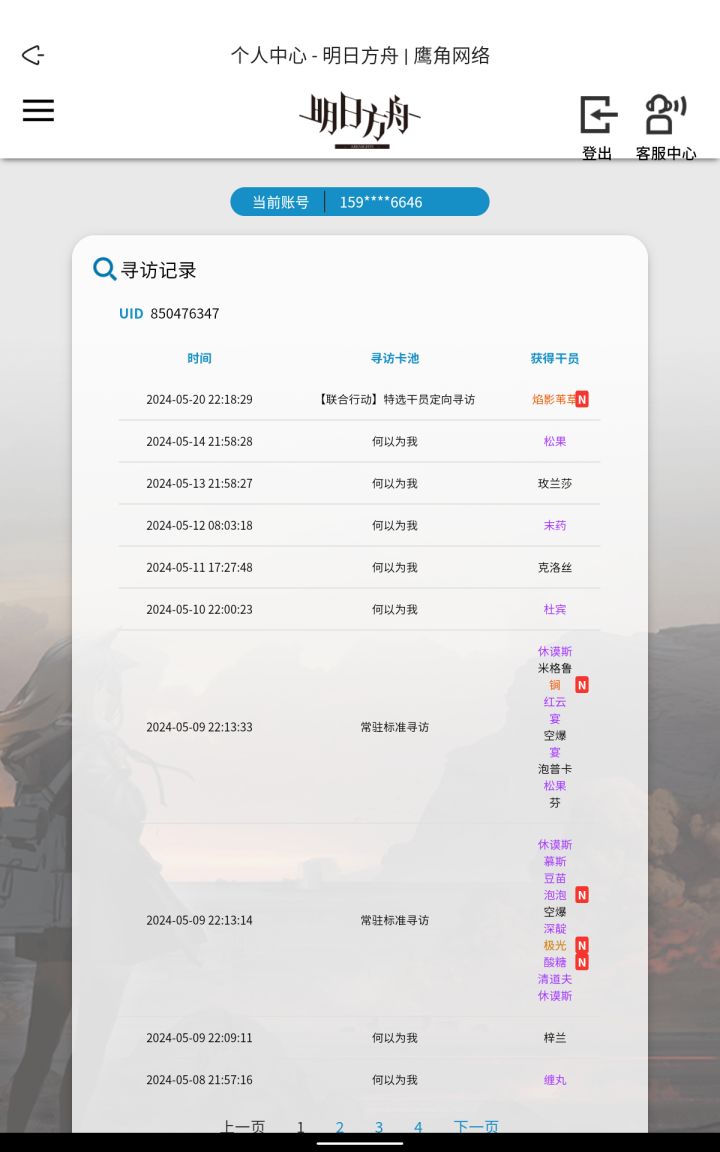720x1152 pixels.
Task: Click UID 850476347 text
Action: pos(169,314)
